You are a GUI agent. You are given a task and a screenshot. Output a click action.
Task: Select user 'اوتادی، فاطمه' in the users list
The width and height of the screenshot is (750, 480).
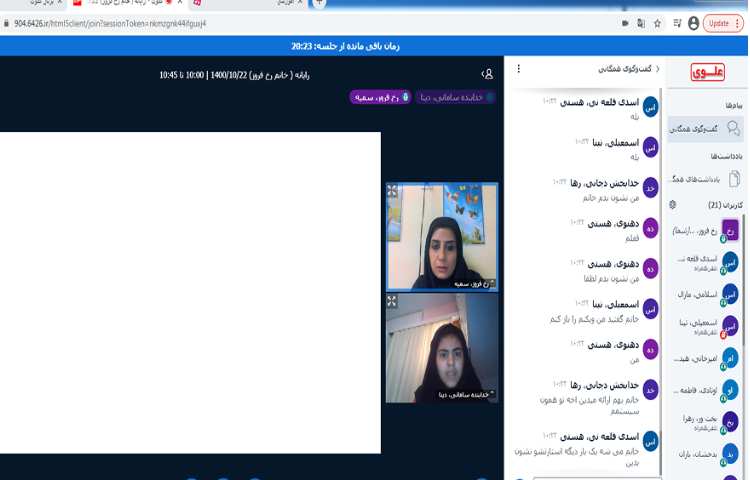tap(706, 390)
